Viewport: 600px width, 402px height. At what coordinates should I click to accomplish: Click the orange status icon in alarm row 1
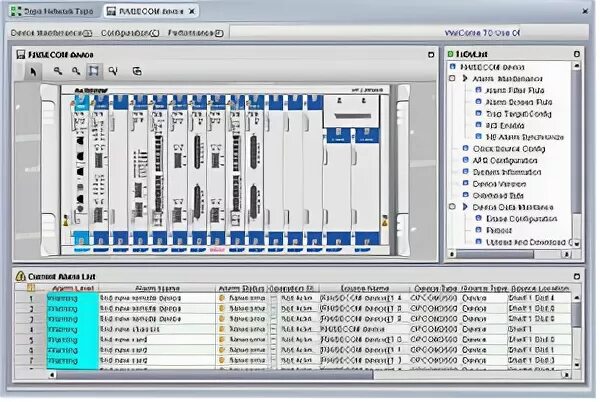221,298
